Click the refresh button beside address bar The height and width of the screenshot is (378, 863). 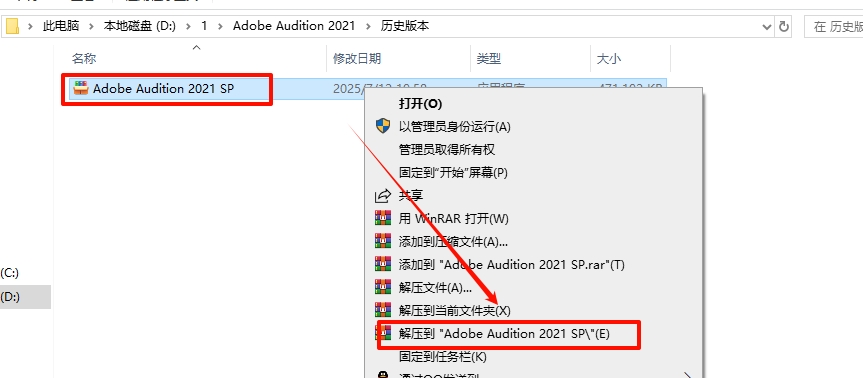783,26
